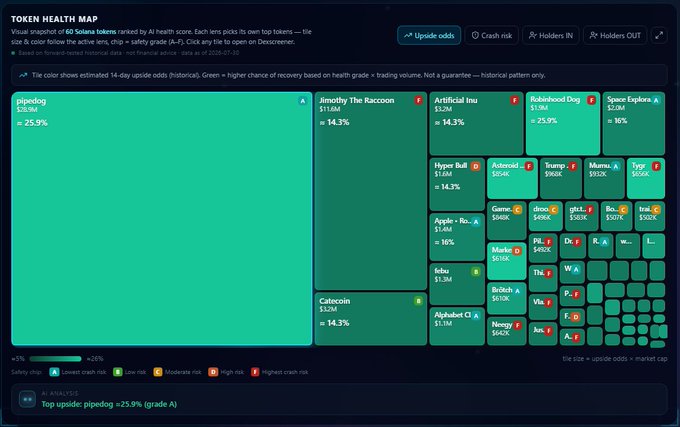The width and height of the screenshot is (680, 427).
Task: Click the upside odds color gradient bar
Action: tap(55, 359)
